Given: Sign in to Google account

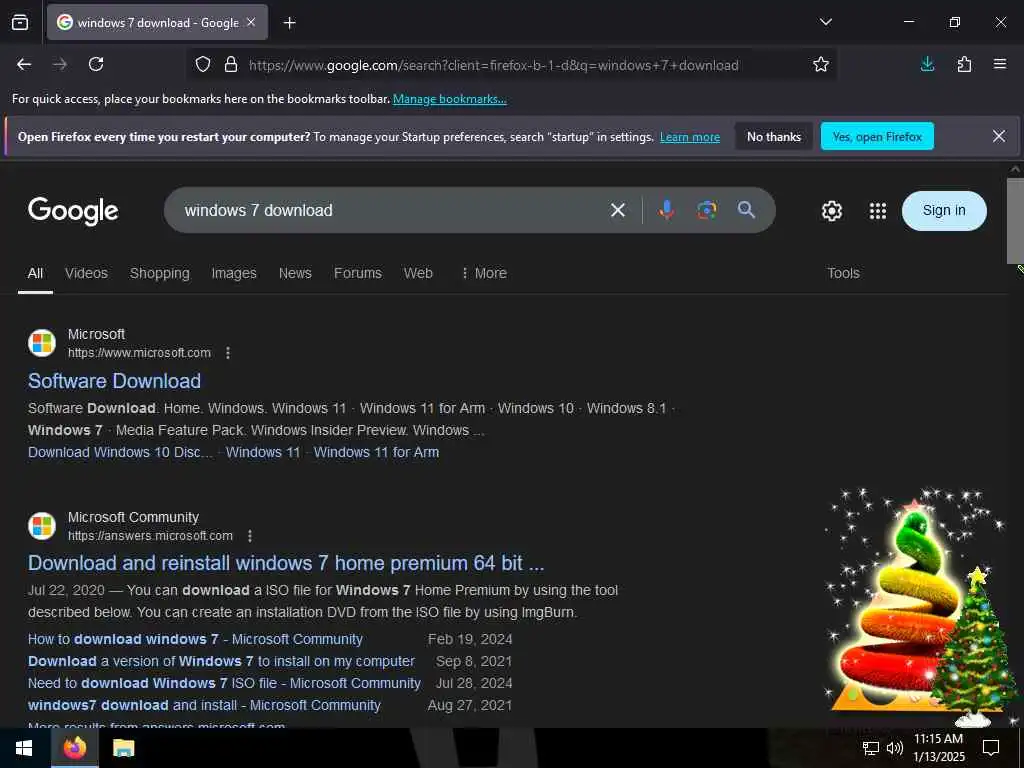Looking at the screenshot, I should pos(944,210).
